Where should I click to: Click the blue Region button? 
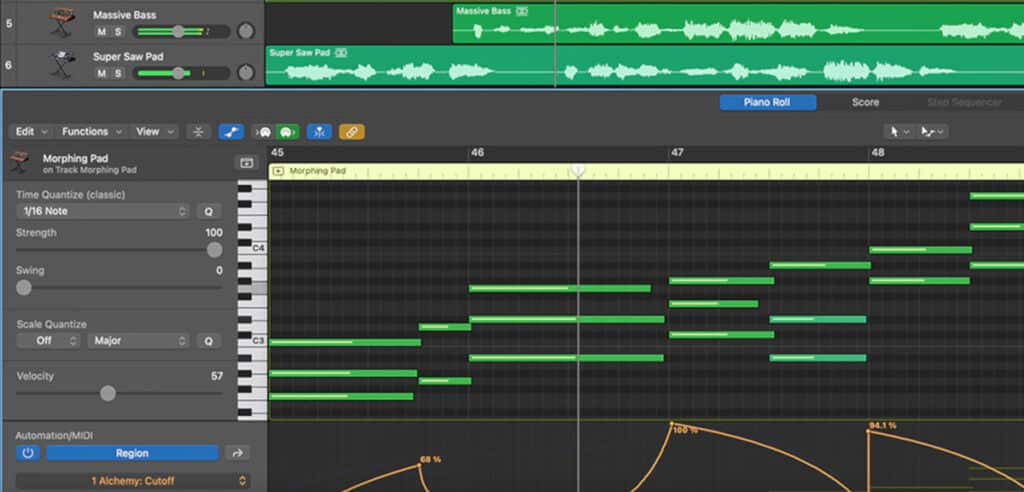tap(132, 453)
